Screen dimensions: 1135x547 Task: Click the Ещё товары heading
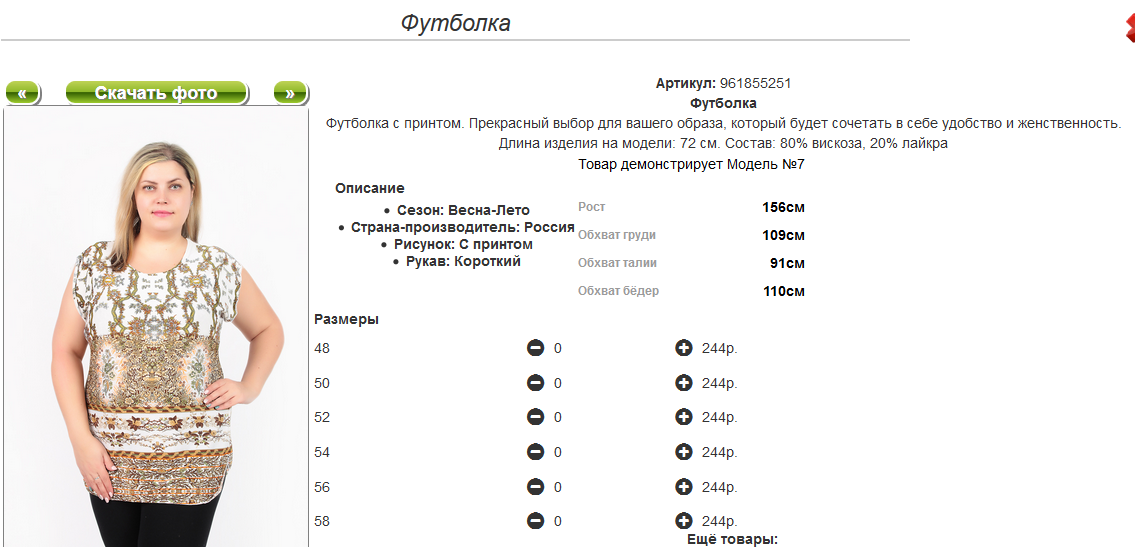tap(732, 540)
